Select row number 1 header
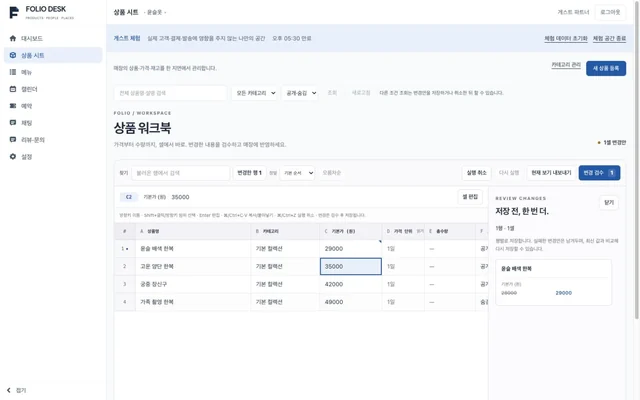This screenshot has height=400, width=640. (x=125, y=249)
